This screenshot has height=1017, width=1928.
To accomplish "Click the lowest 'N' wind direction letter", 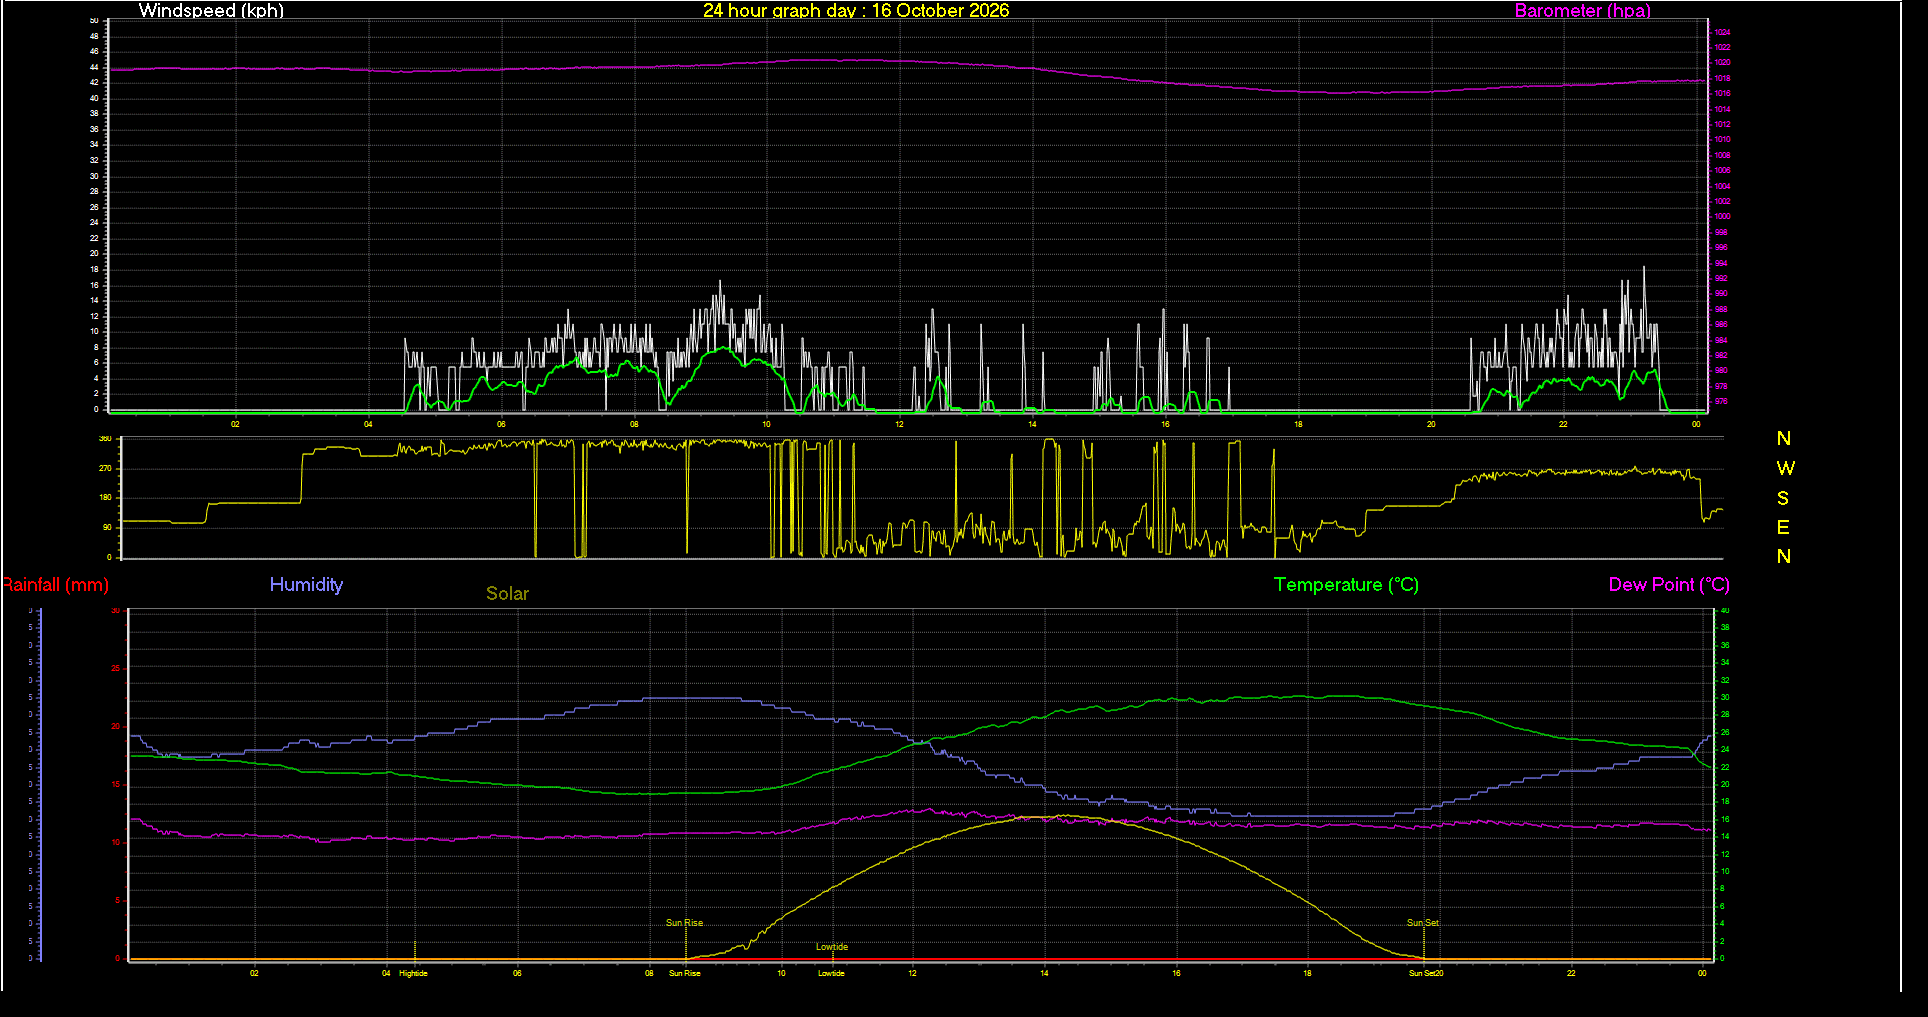I will pyautogui.click(x=1784, y=557).
